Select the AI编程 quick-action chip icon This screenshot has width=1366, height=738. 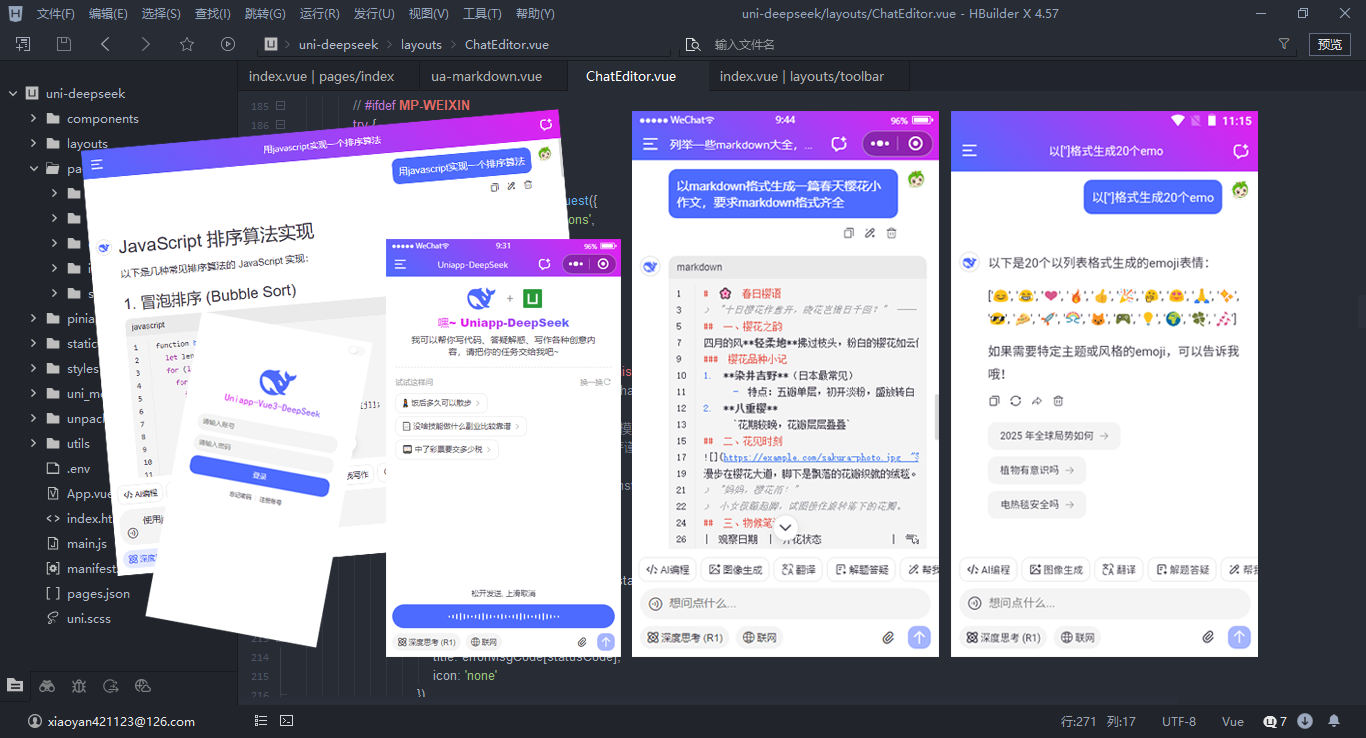point(988,569)
